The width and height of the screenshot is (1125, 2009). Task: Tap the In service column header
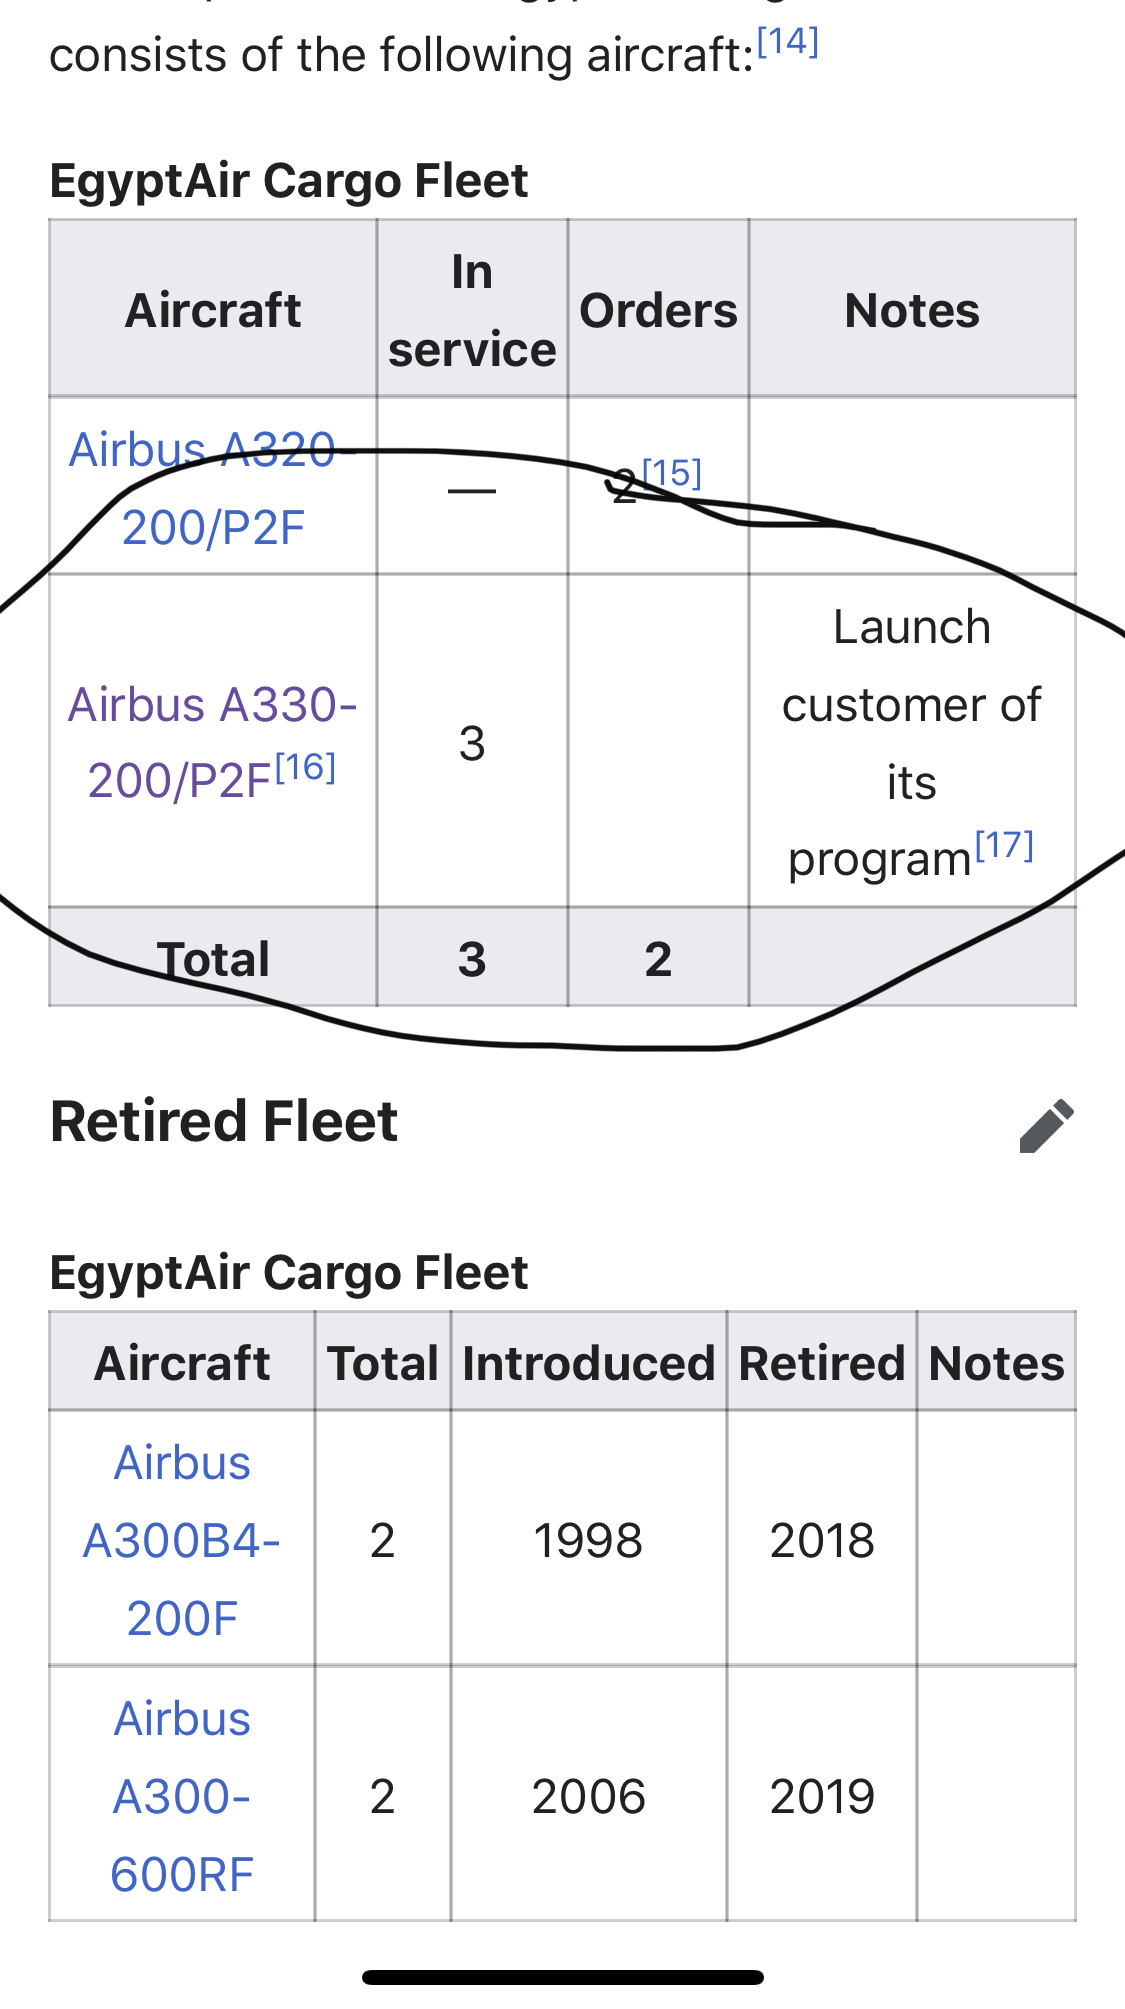(x=472, y=310)
